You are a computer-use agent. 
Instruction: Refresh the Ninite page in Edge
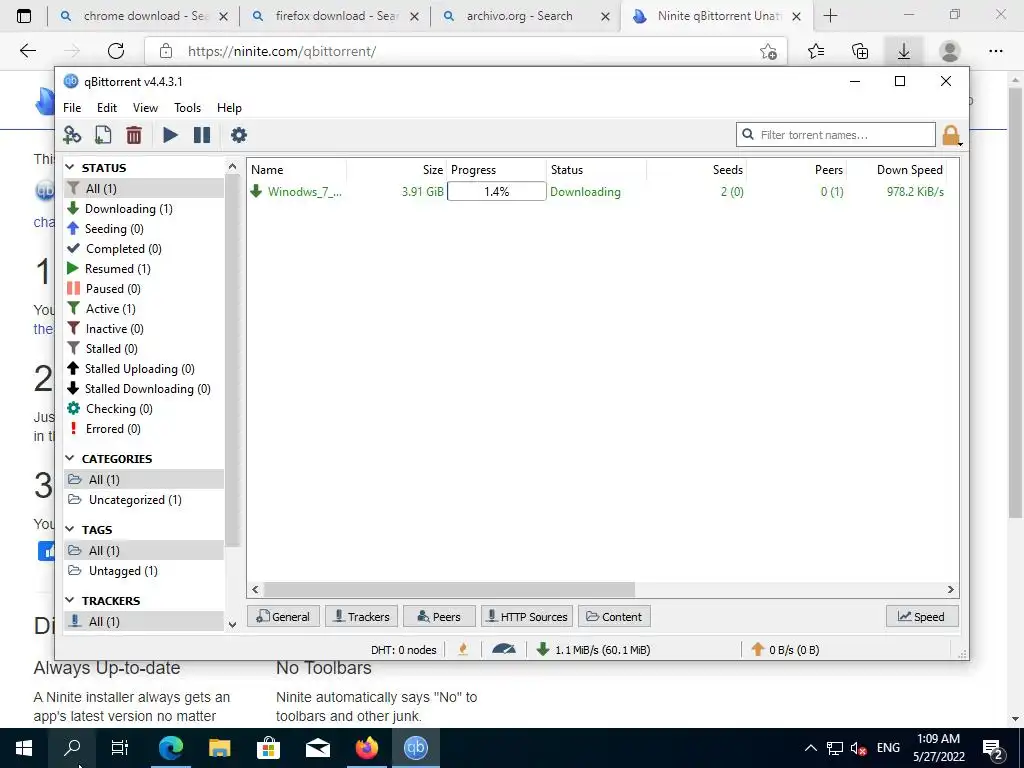click(116, 51)
